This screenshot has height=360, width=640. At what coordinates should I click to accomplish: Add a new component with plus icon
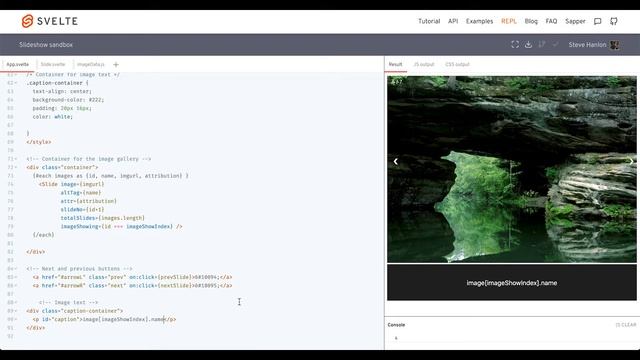(116, 64)
